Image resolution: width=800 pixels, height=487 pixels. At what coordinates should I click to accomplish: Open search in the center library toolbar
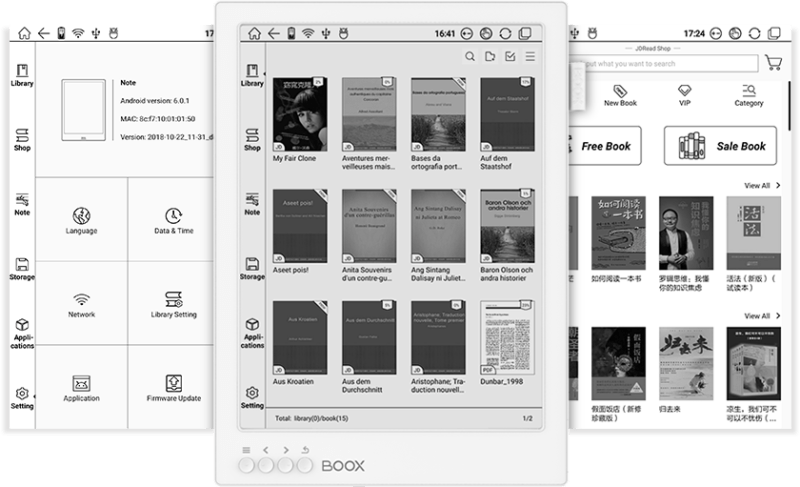click(470, 57)
